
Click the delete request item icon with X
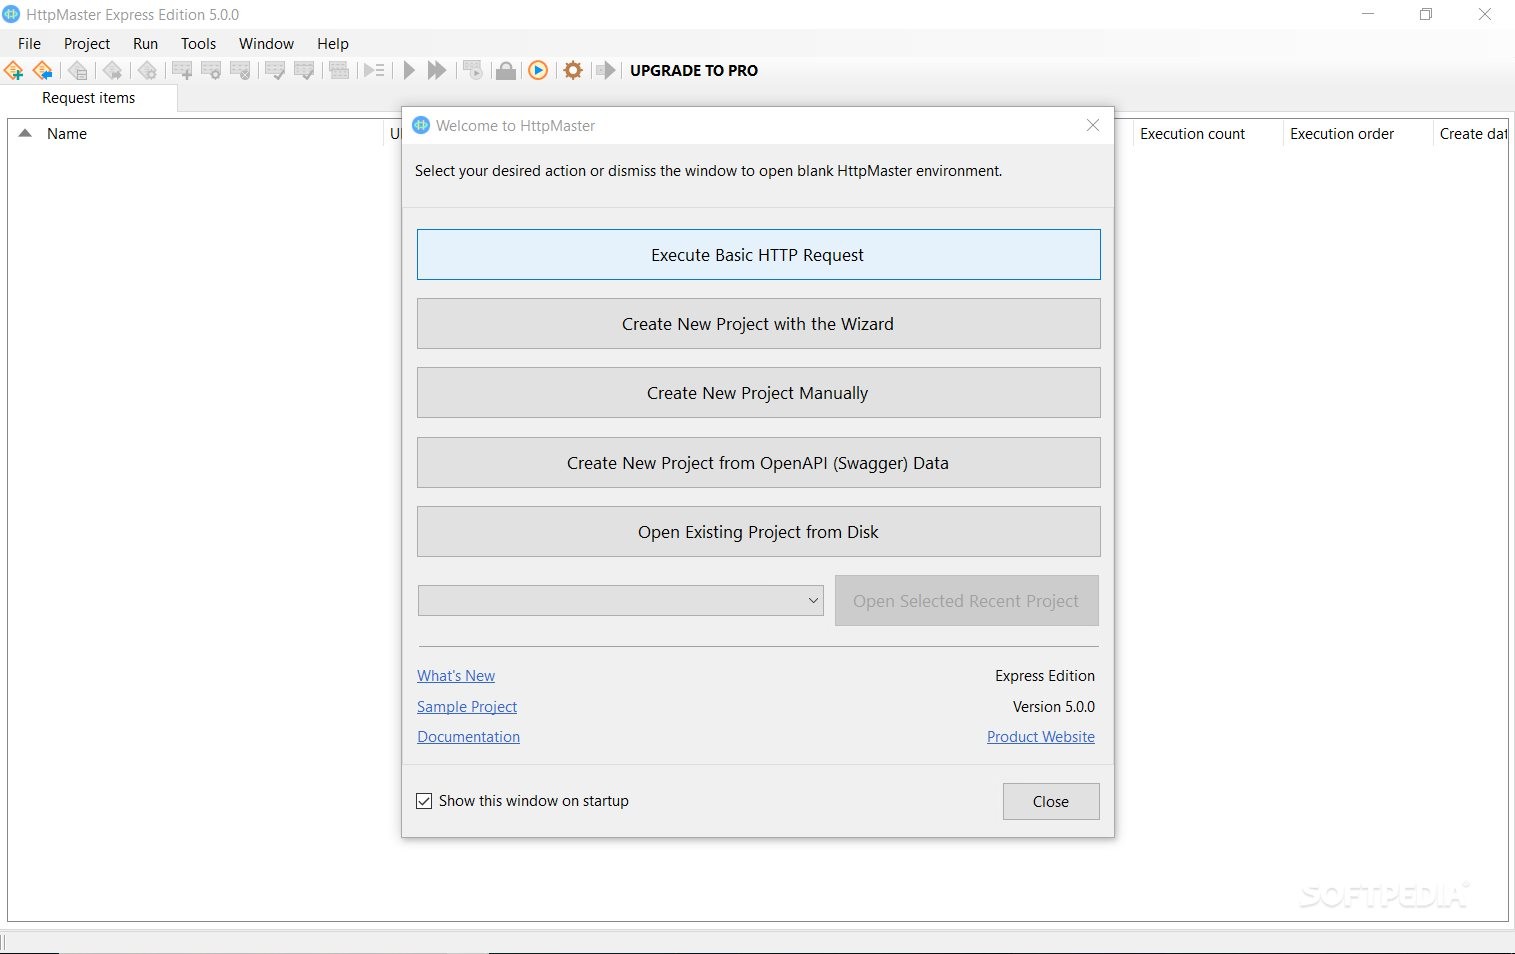tap(240, 70)
